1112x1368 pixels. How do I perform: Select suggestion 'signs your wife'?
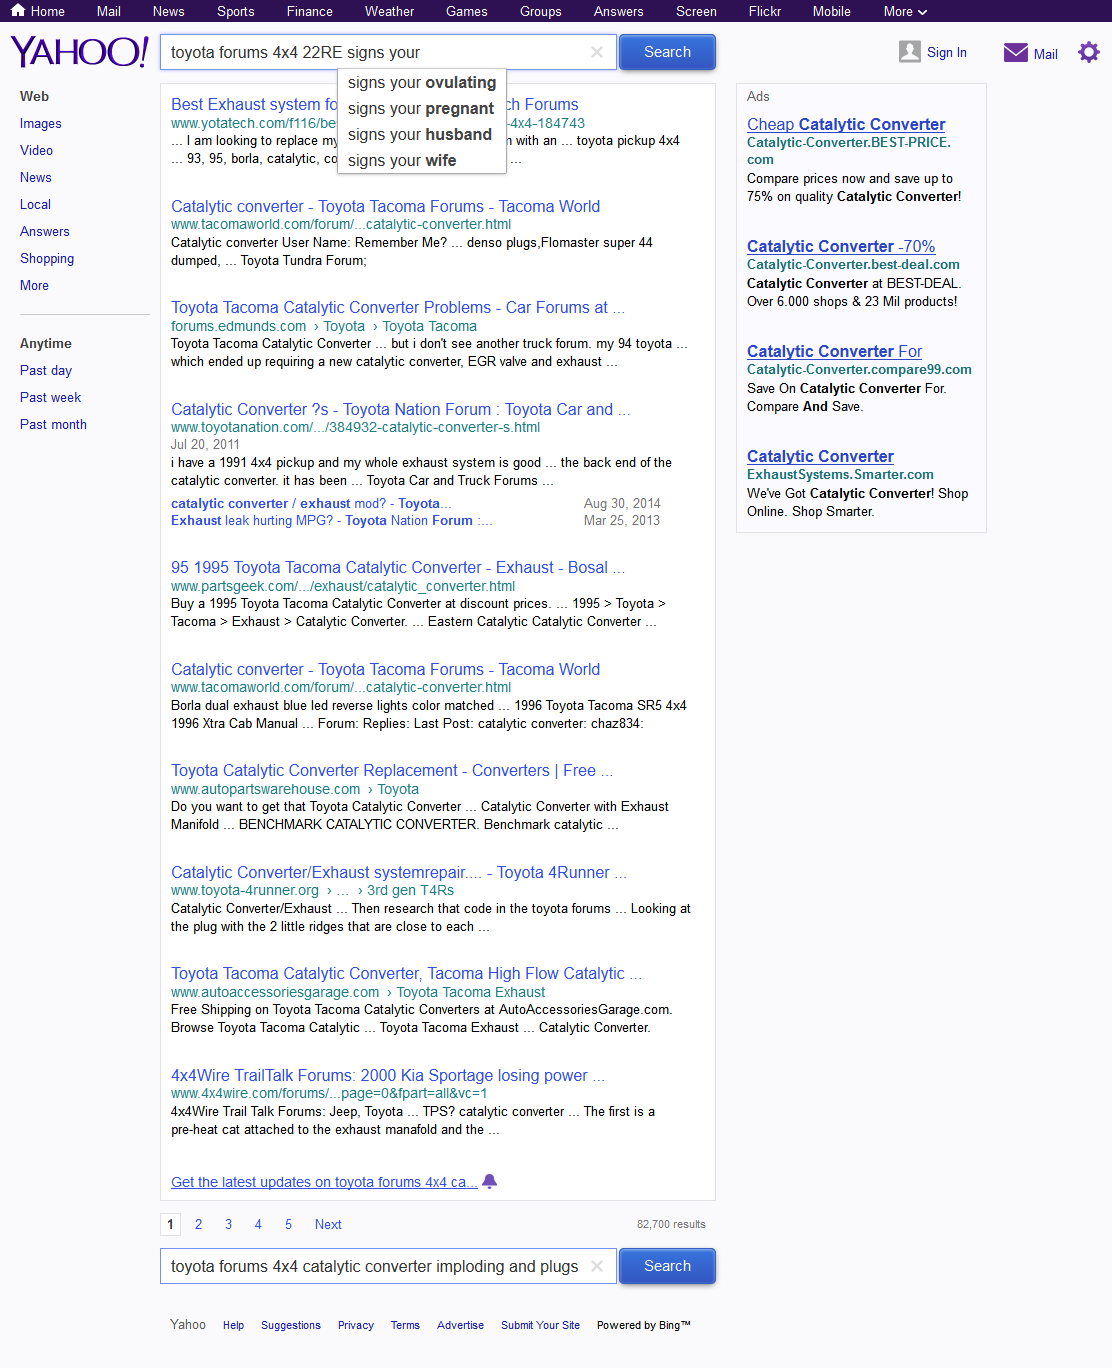pyautogui.click(x=422, y=160)
